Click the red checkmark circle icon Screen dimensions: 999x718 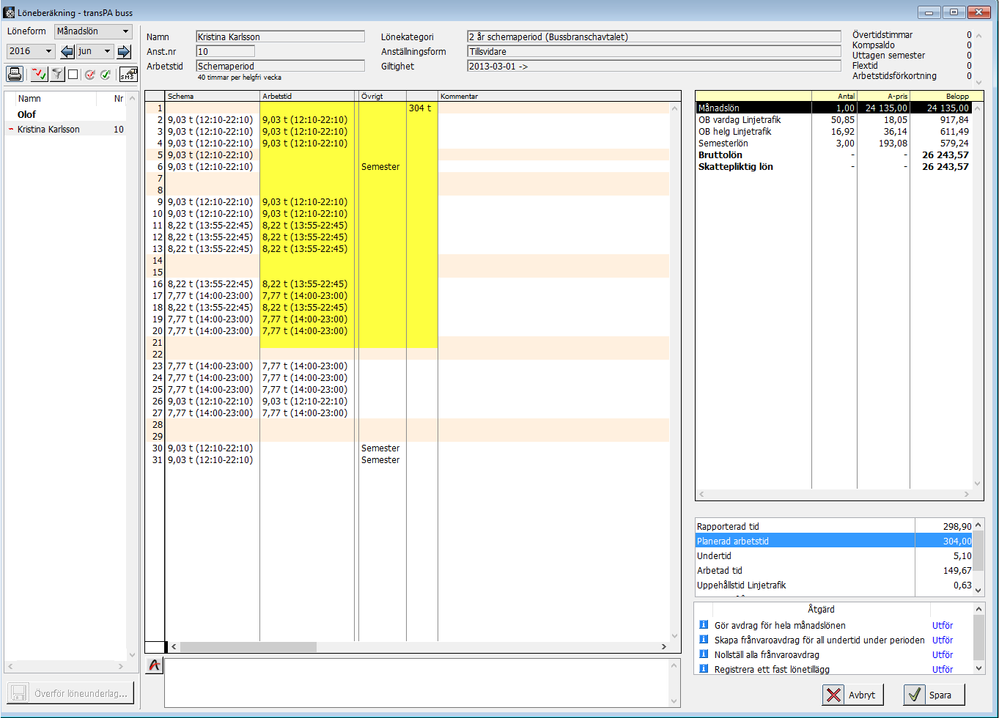[90, 75]
